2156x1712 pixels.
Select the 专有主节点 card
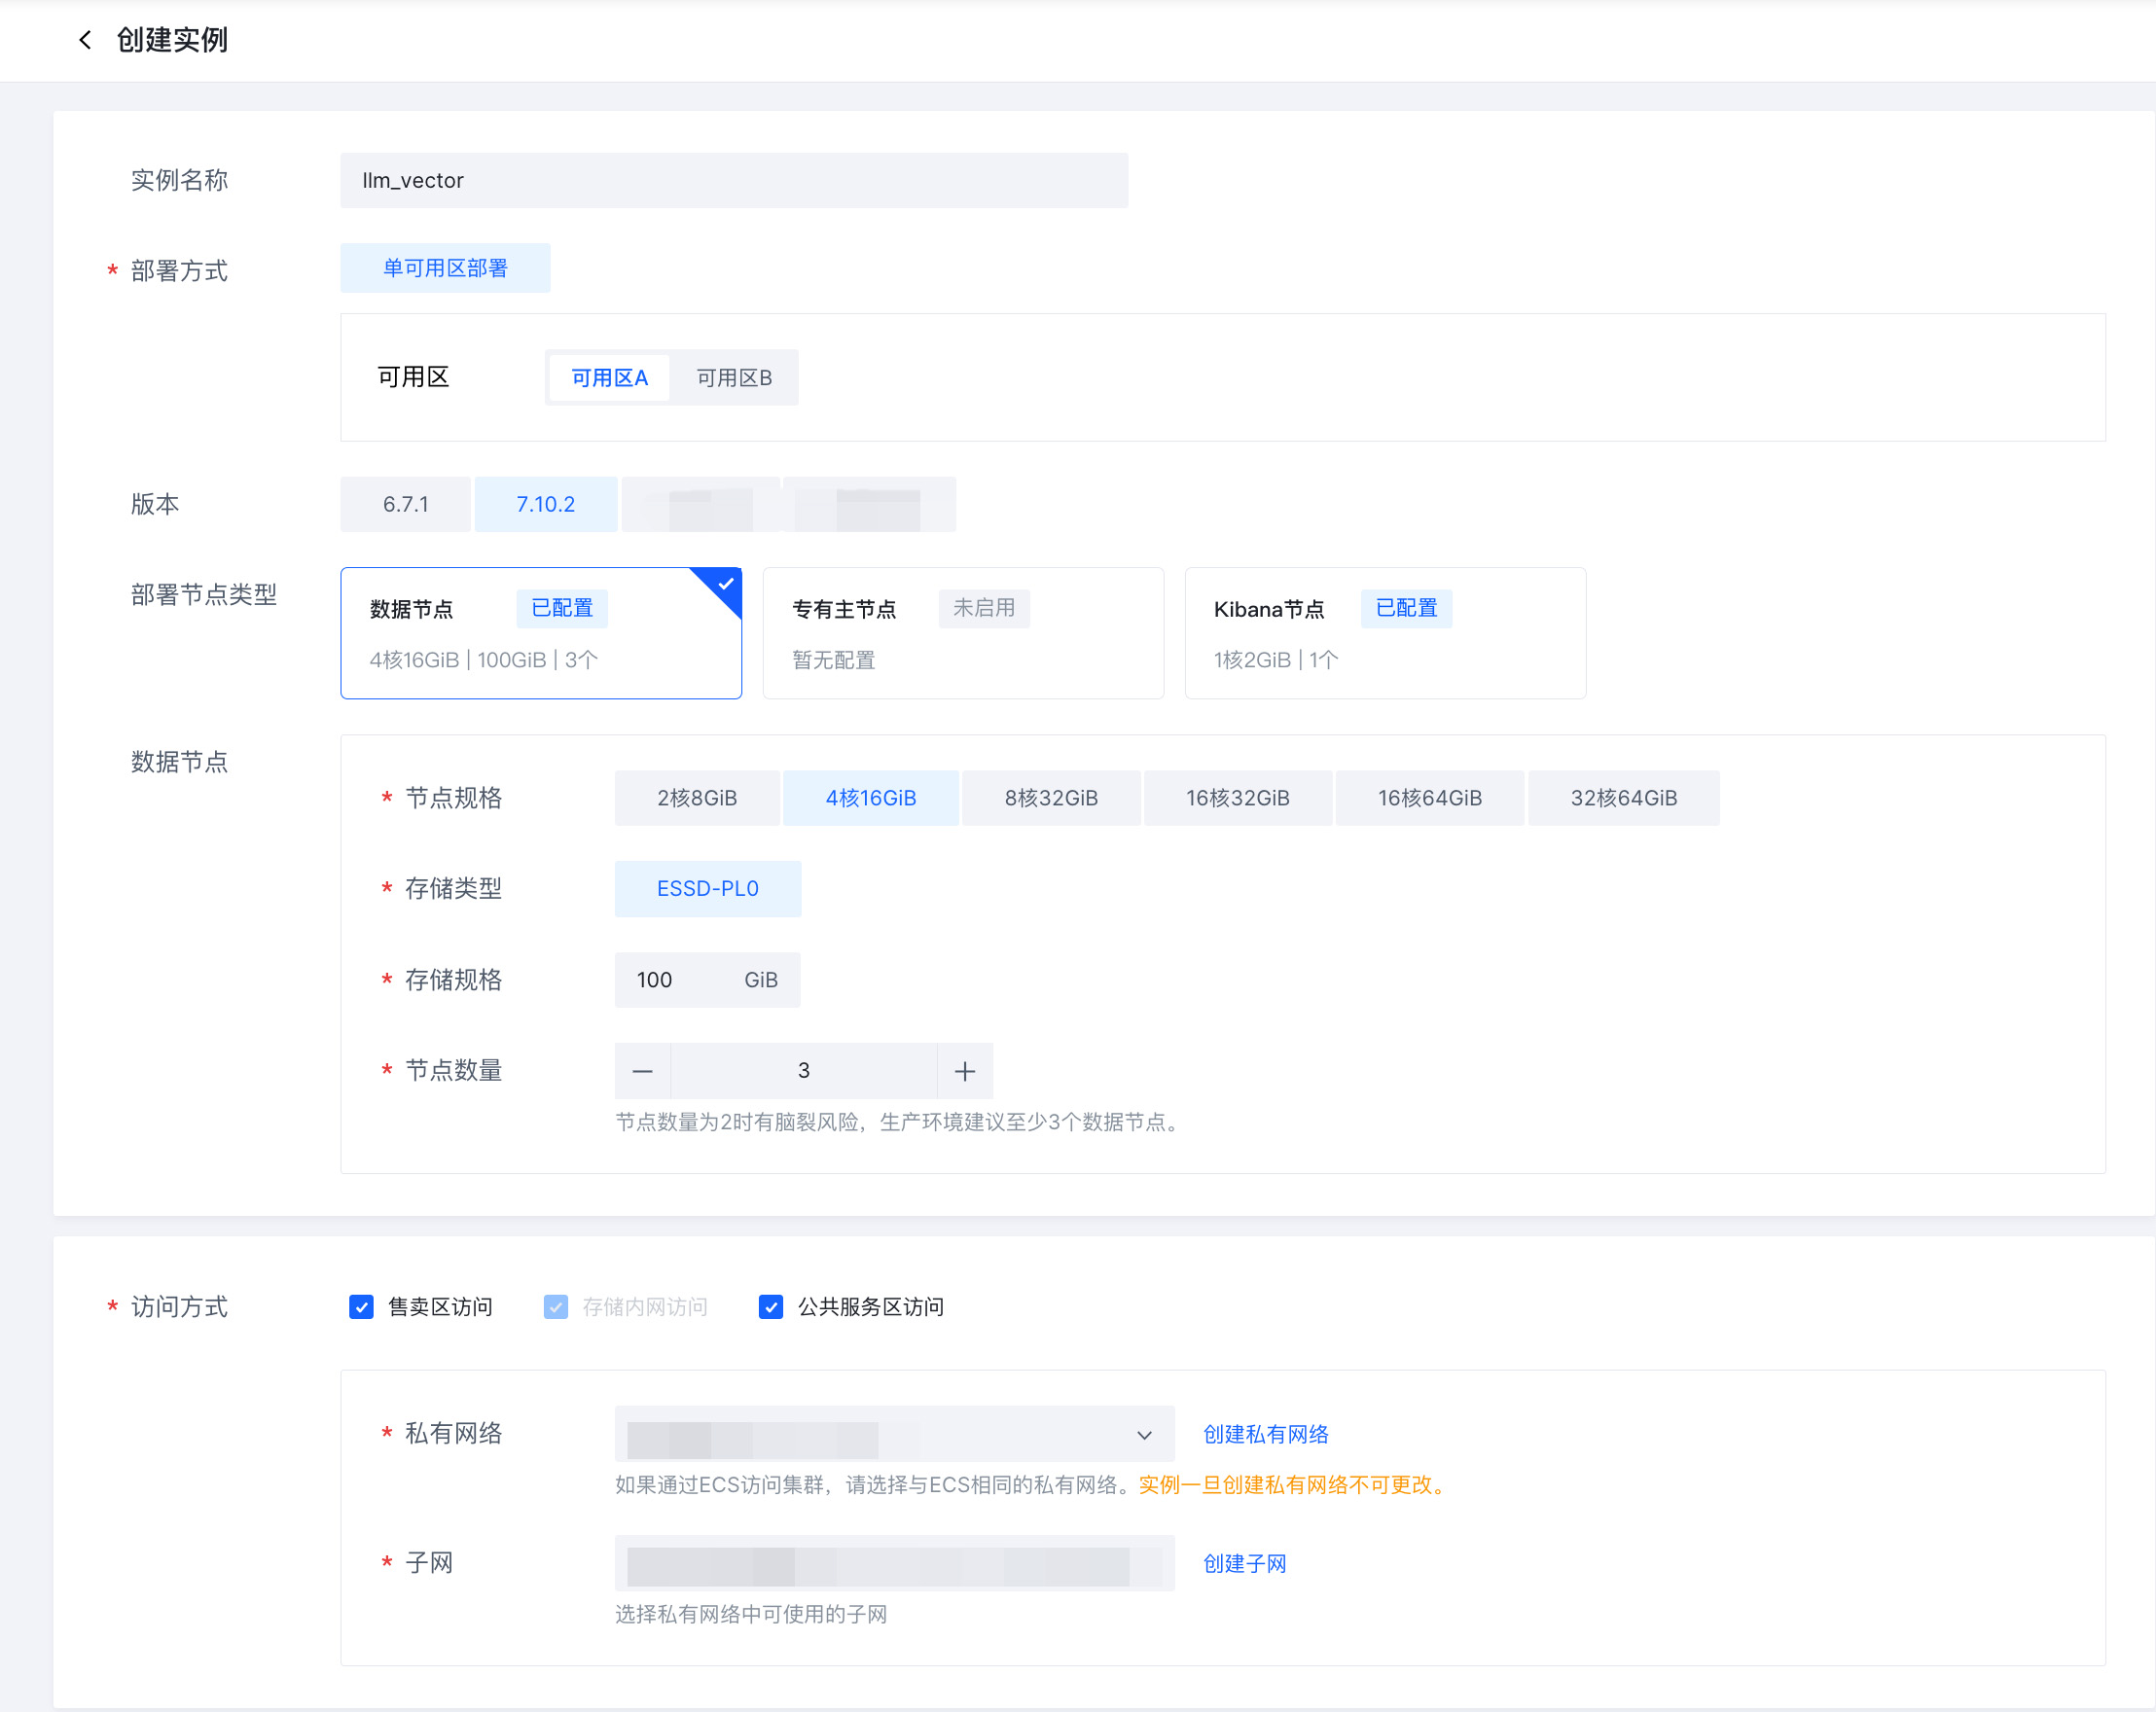click(x=962, y=633)
